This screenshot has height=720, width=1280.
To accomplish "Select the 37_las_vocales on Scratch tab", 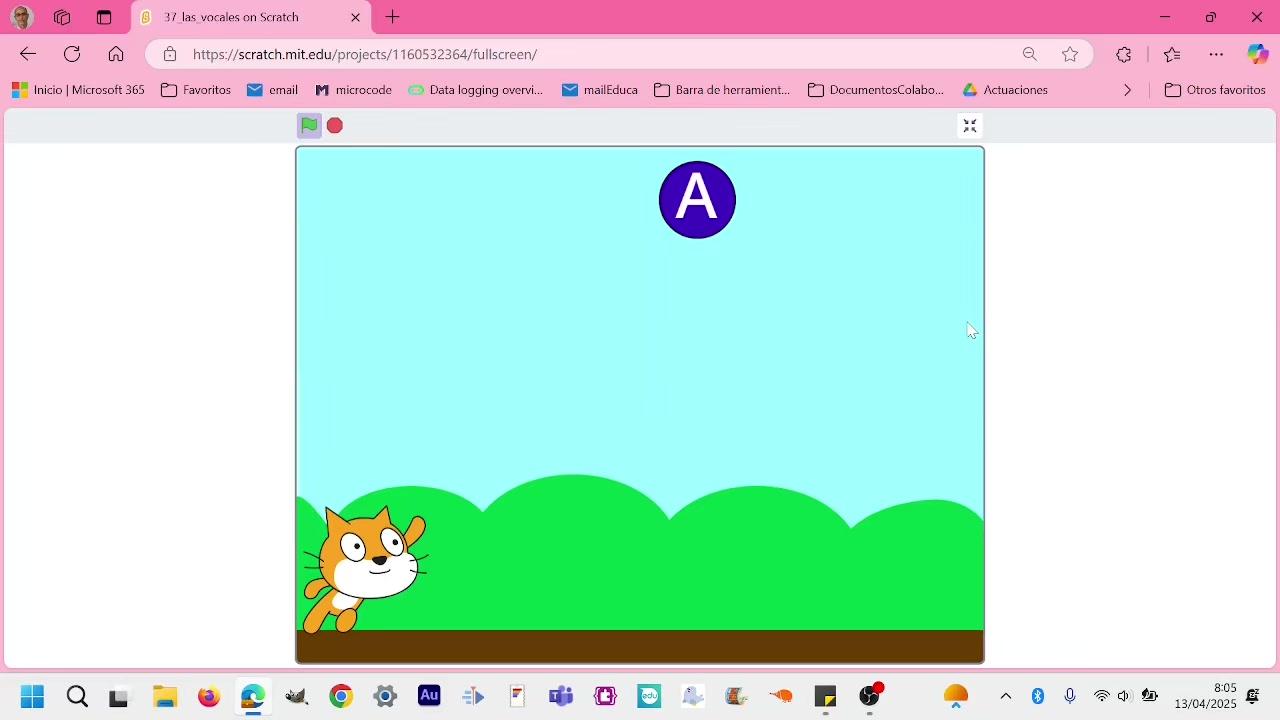I will tap(251, 17).
